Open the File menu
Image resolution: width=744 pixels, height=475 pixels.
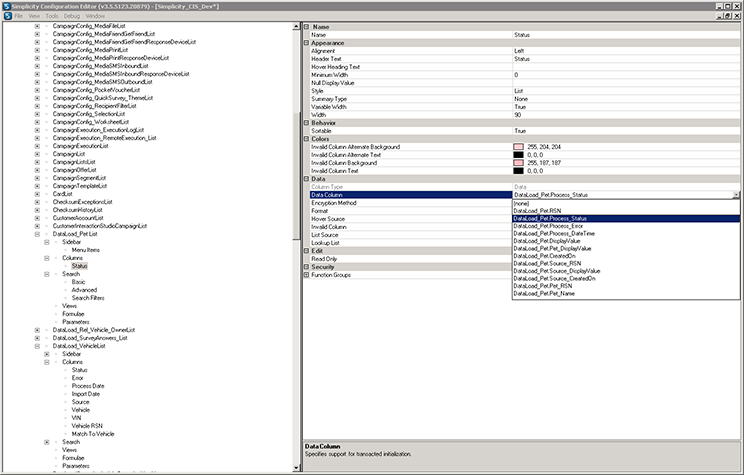[x=19, y=16]
